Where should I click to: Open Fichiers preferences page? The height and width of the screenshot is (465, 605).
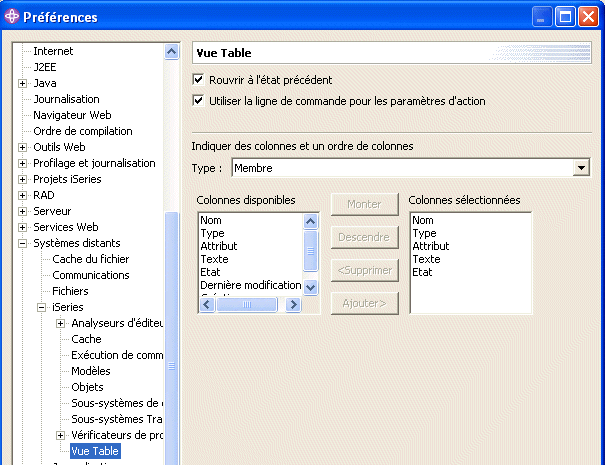70,291
